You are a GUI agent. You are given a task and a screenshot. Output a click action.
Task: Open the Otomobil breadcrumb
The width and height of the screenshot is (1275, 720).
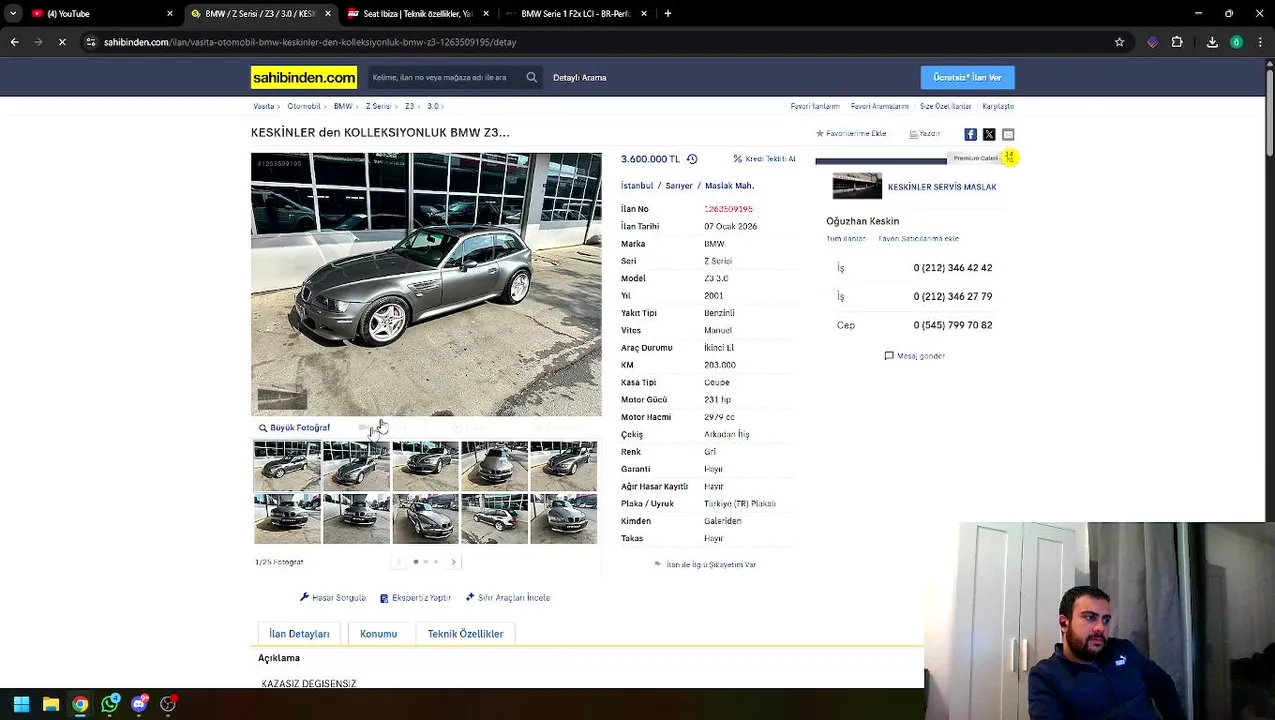[x=304, y=106]
